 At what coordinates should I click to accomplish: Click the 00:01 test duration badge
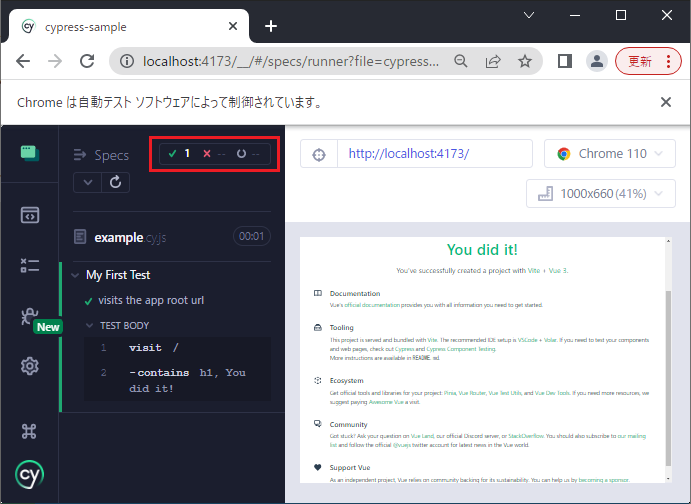click(252, 237)
